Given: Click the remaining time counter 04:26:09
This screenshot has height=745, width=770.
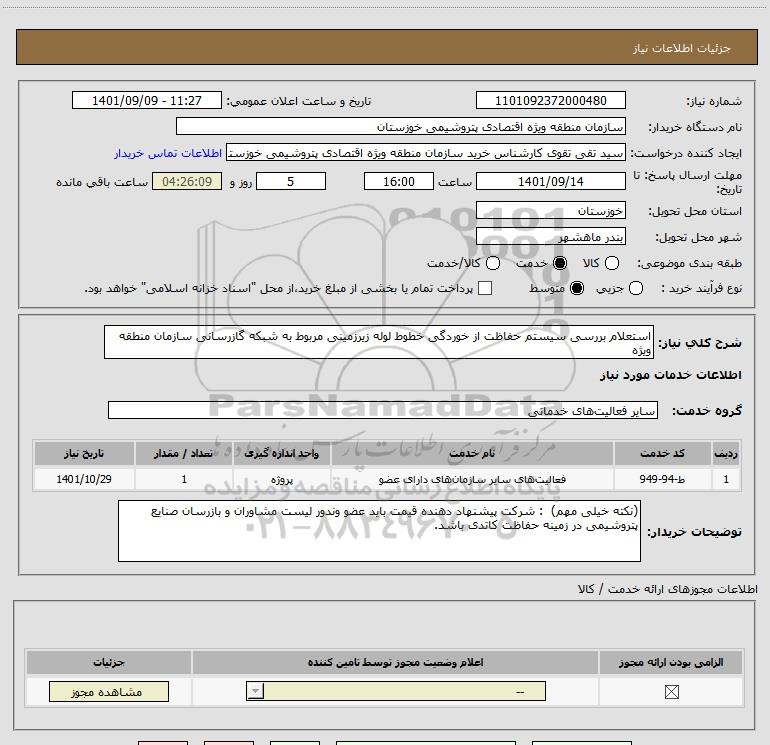Looking at the screenshot, I should point(187,181).
